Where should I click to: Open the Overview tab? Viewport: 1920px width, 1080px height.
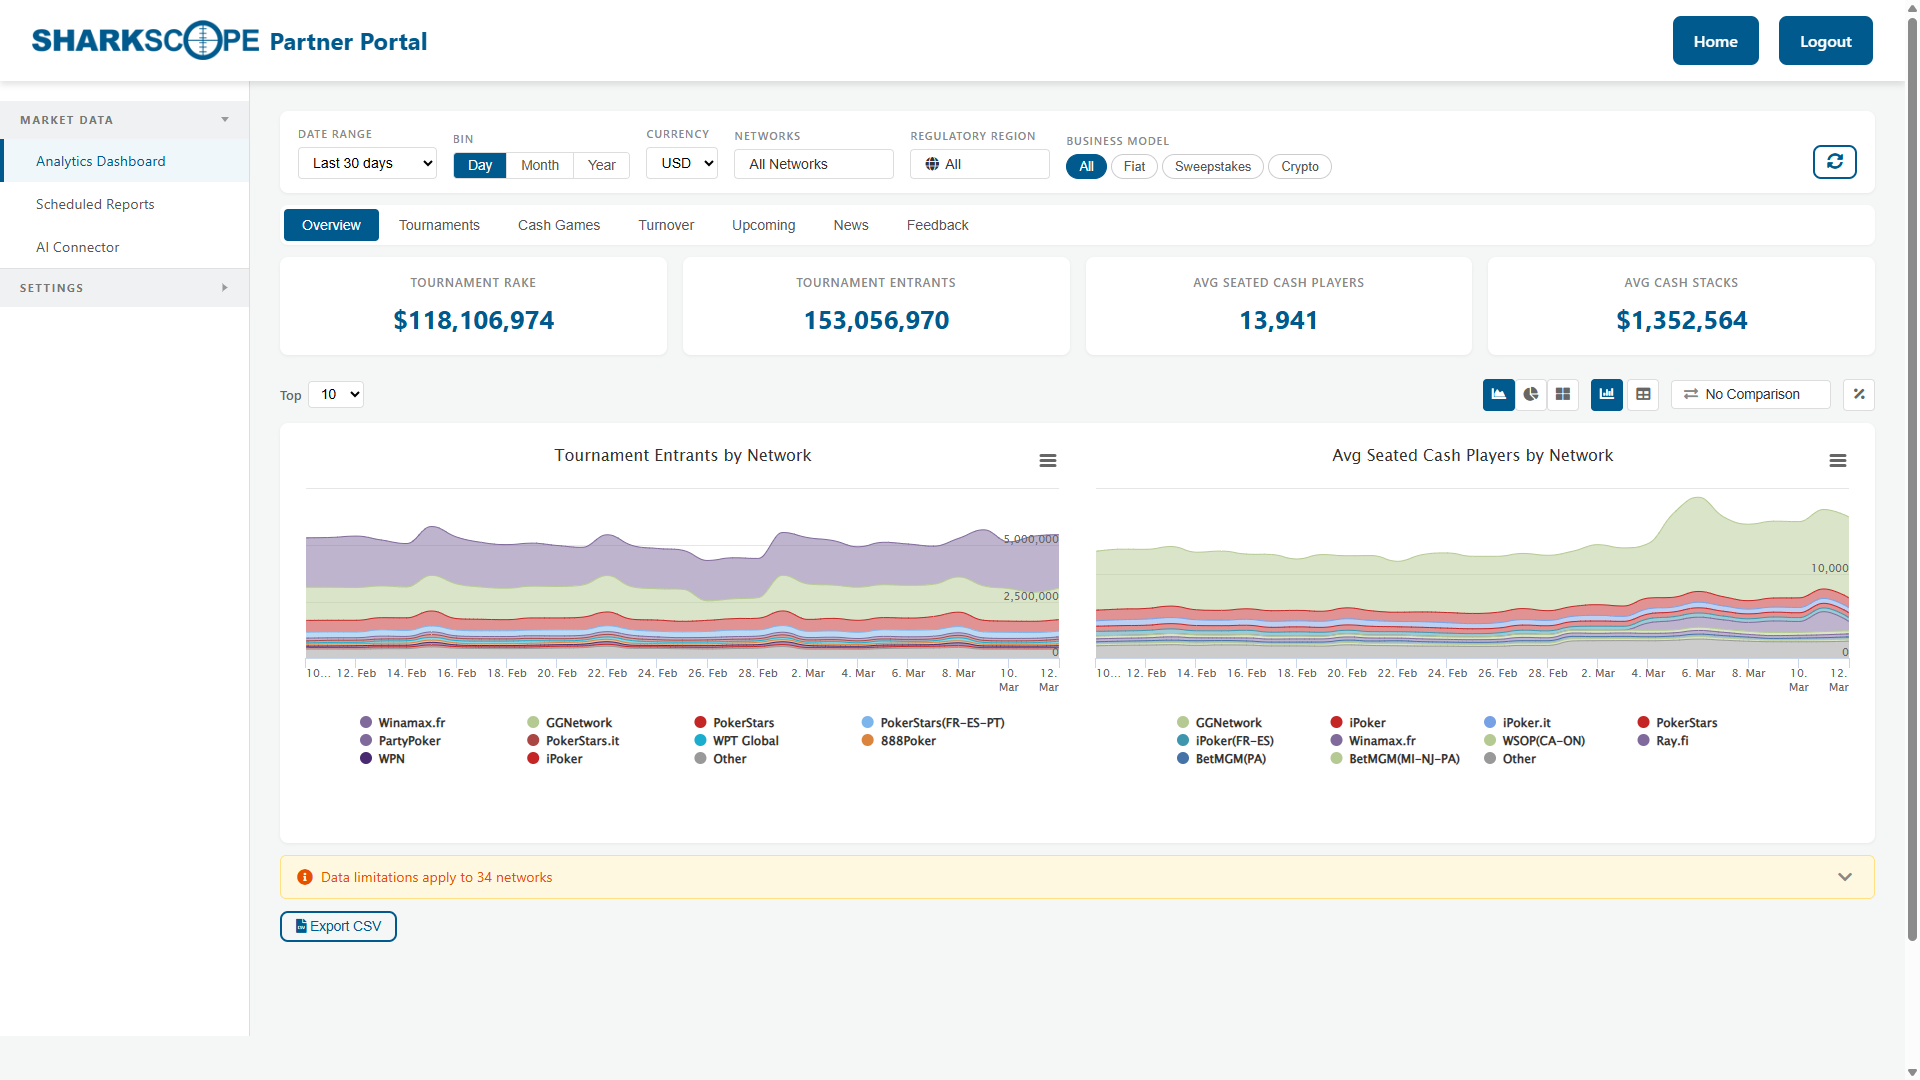[331, 225]
